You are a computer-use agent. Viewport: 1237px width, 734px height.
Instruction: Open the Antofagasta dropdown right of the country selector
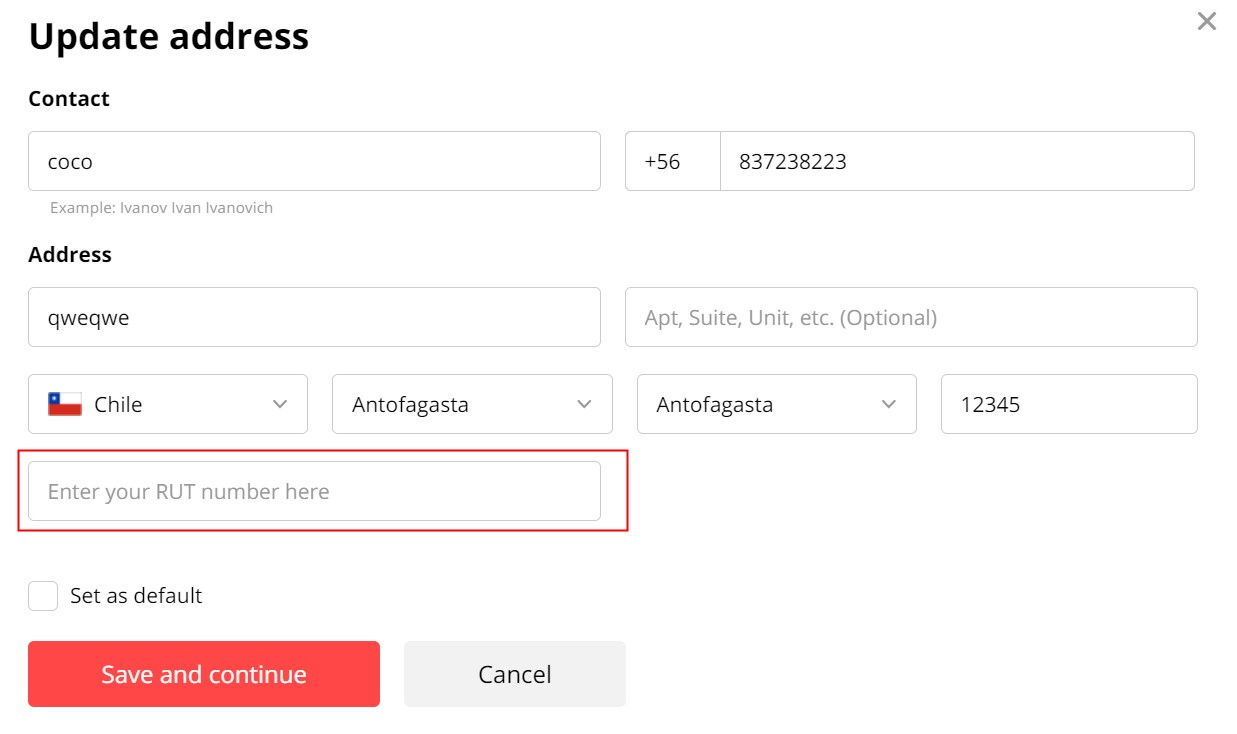point(471,404)
